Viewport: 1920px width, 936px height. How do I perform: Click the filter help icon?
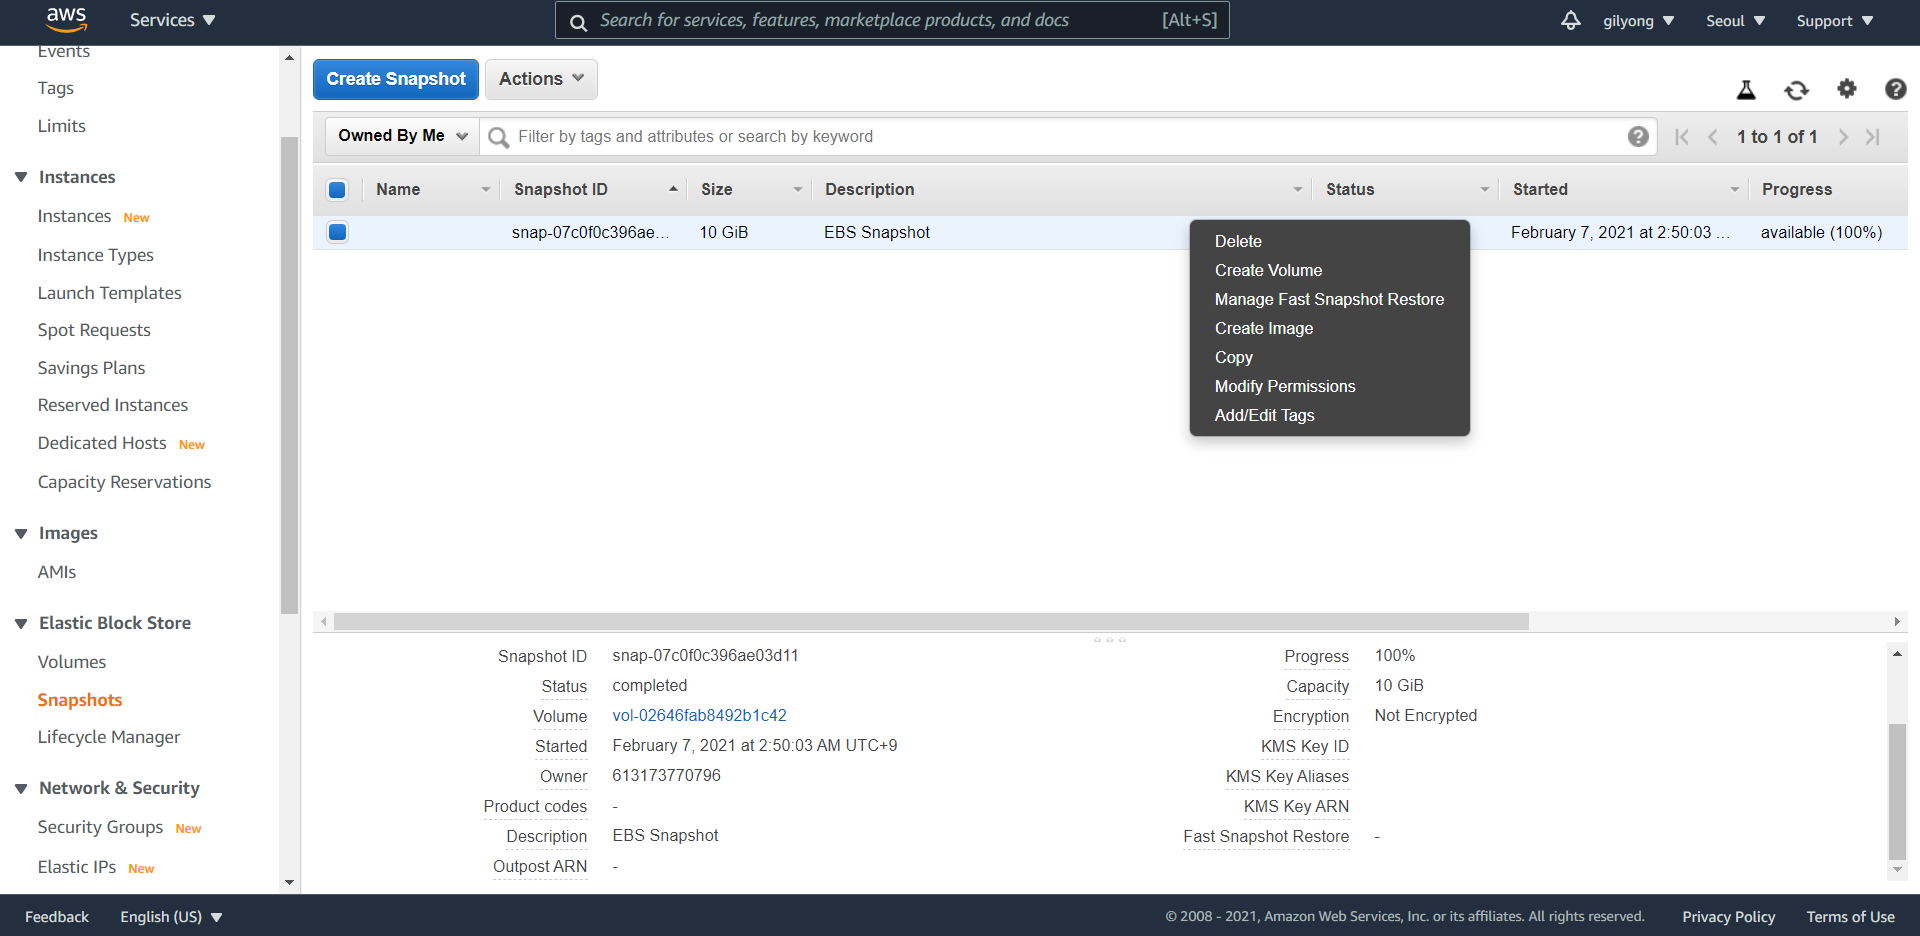[x=1638, y=137]
